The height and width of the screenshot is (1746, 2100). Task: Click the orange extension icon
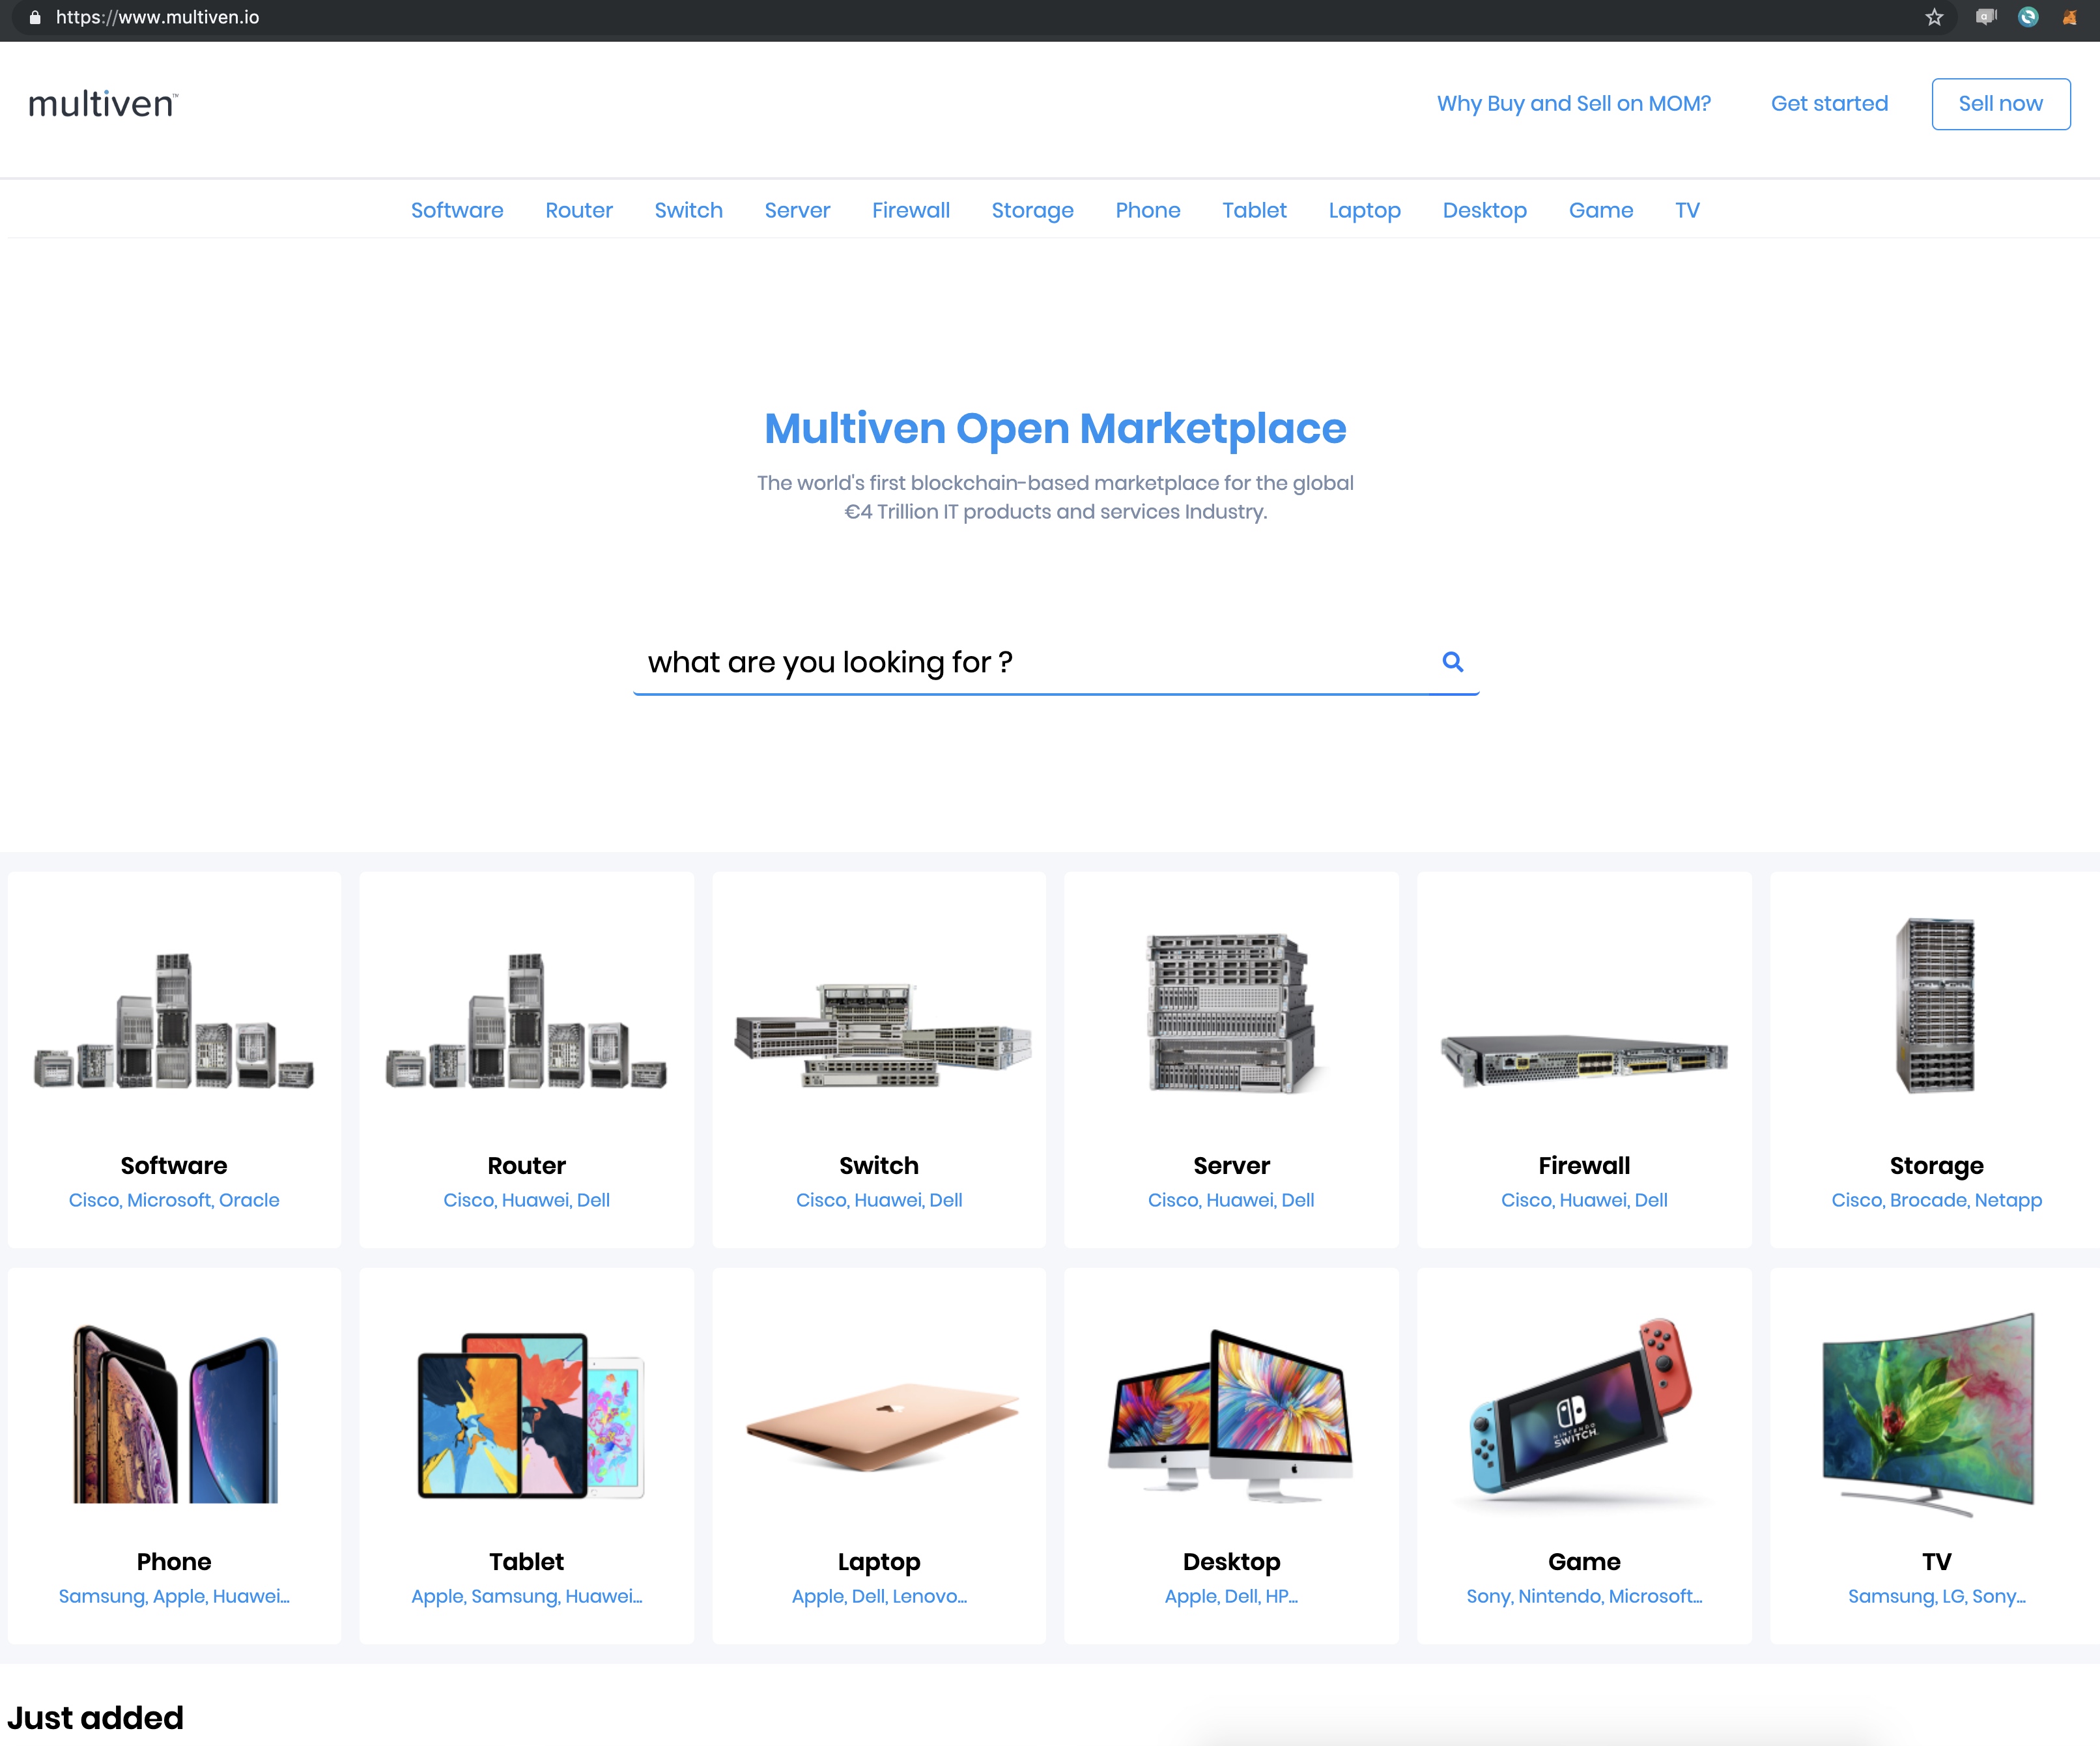[2069, 17]
